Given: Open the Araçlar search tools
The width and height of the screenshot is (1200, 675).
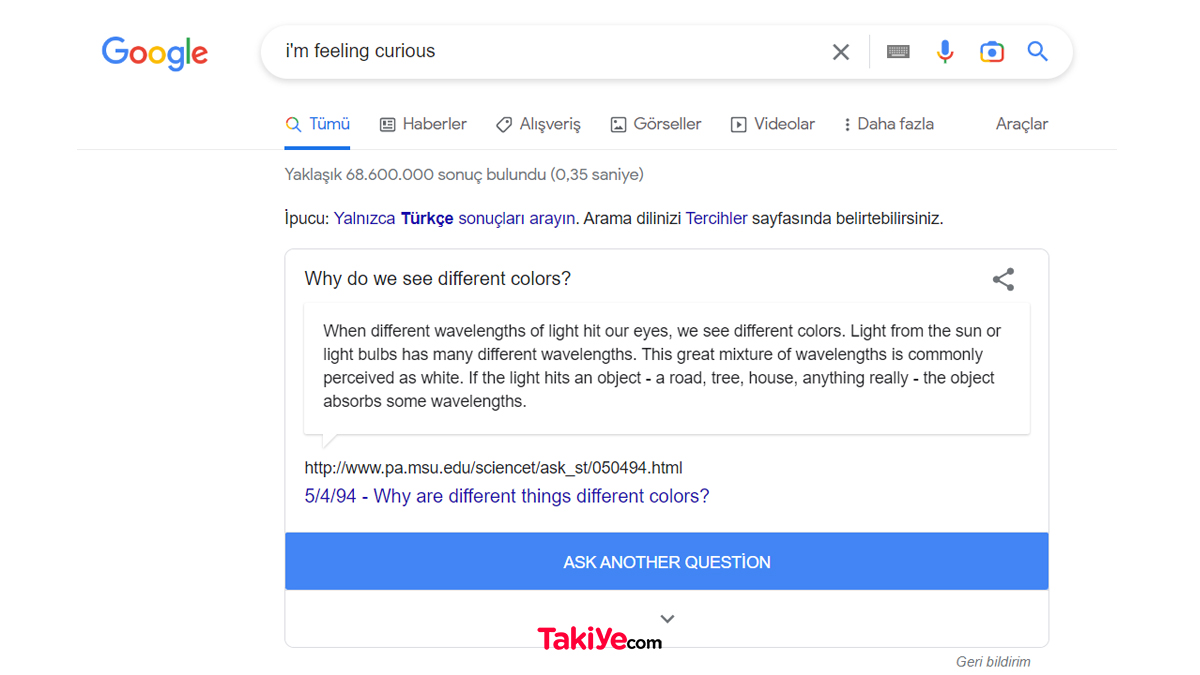Looking at the screenshot, I should (1022, 124).
